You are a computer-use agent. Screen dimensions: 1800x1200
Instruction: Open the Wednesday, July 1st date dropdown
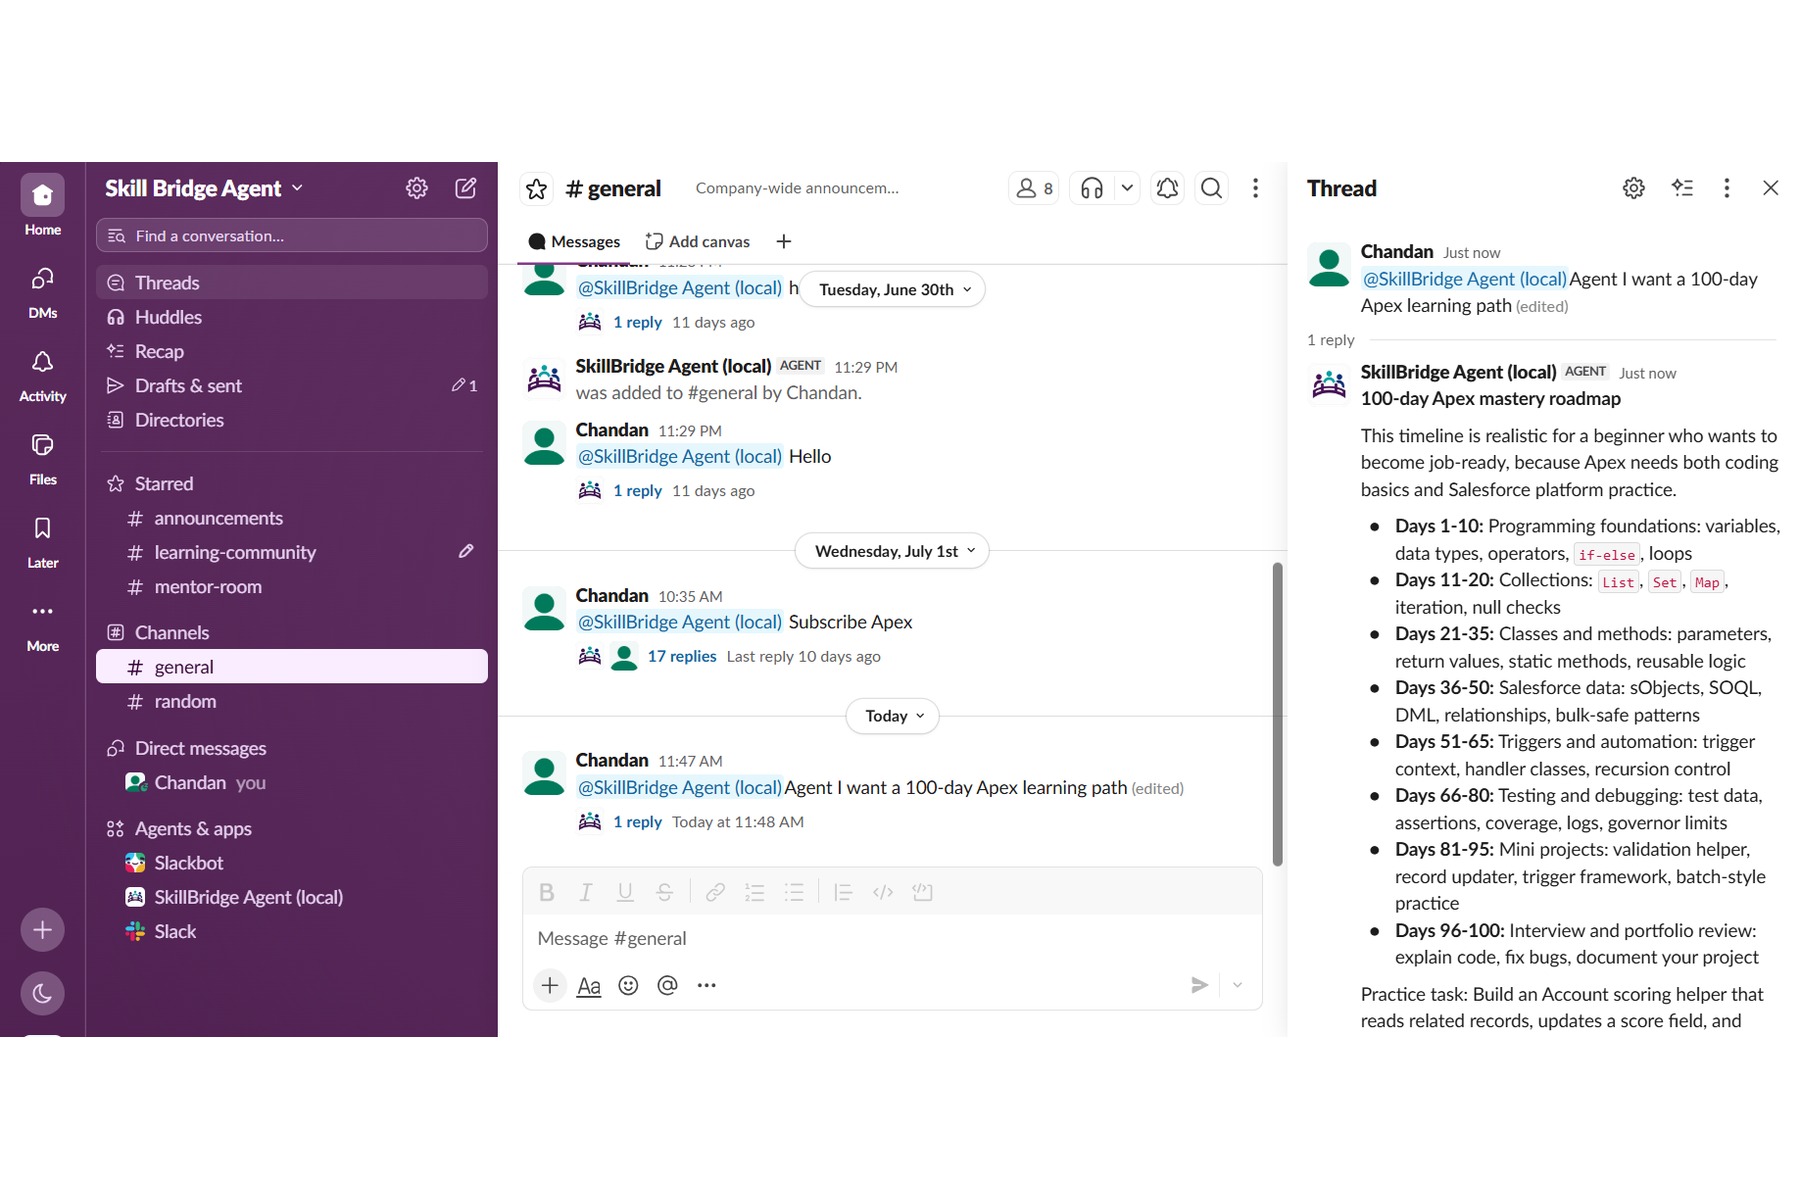pos(892,551)
